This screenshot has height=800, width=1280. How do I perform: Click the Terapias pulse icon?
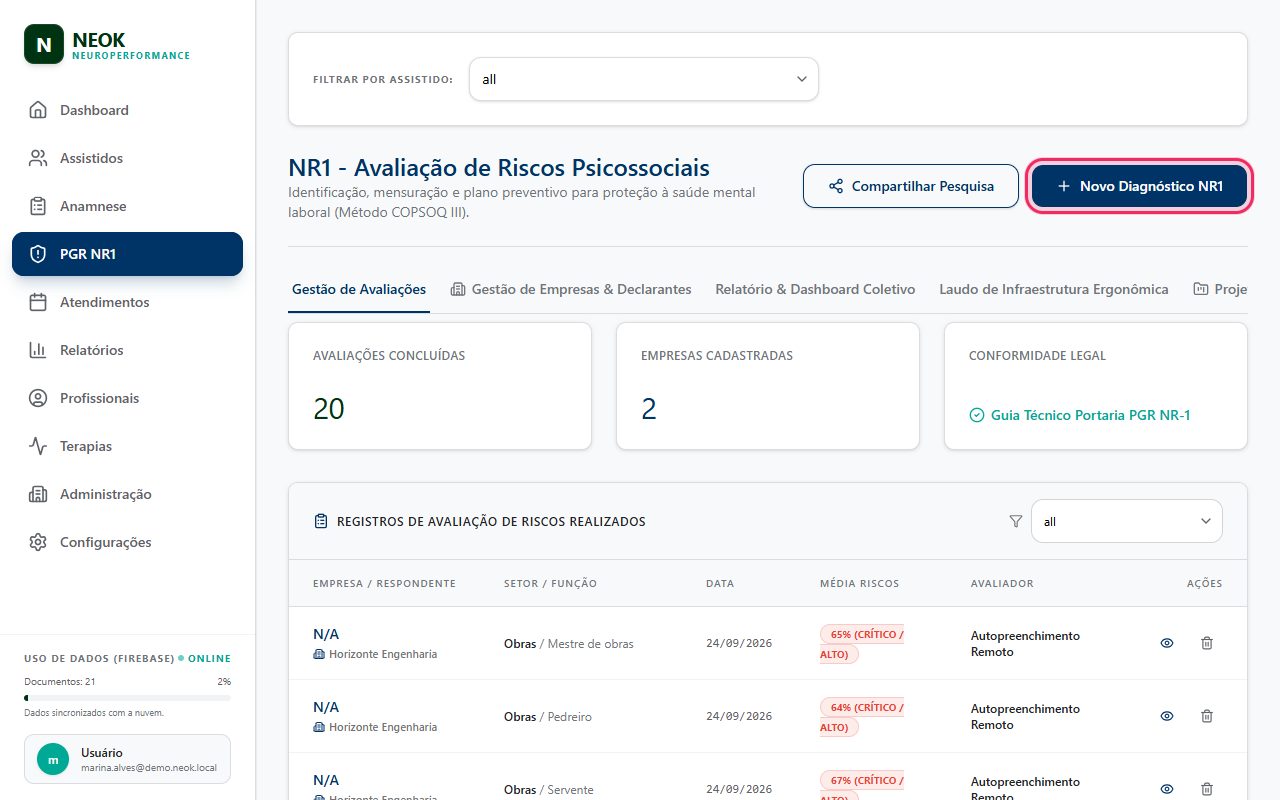38,446
